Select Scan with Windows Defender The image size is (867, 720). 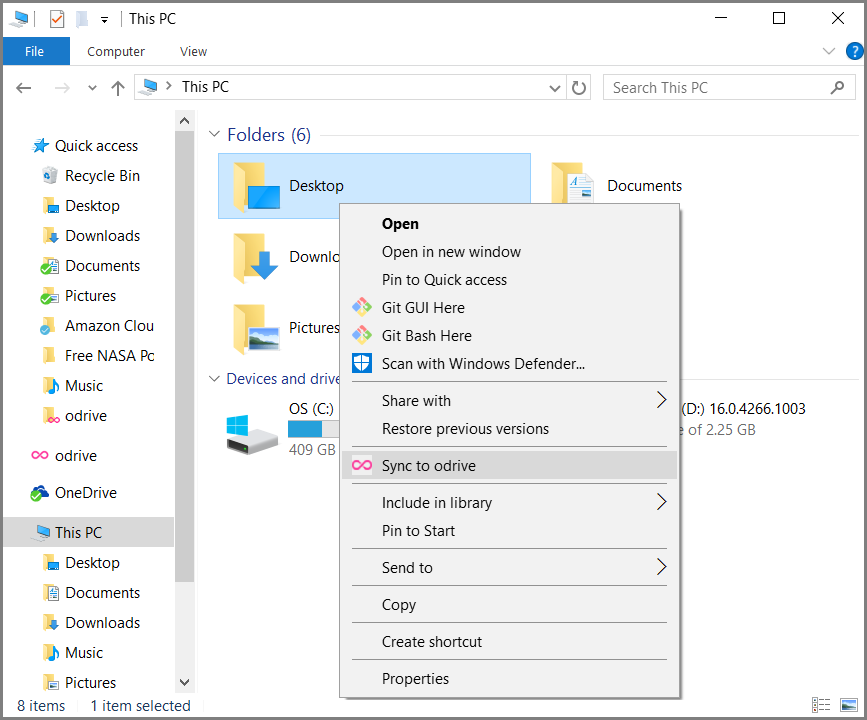(509, 364)
